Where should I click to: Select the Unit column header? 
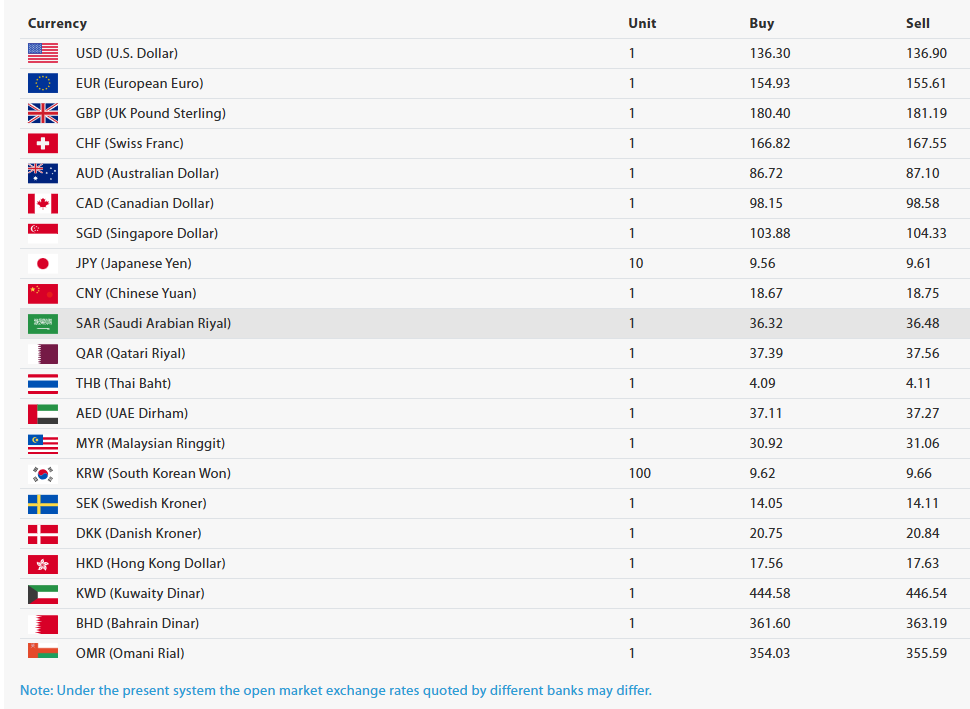pos(642,24)
